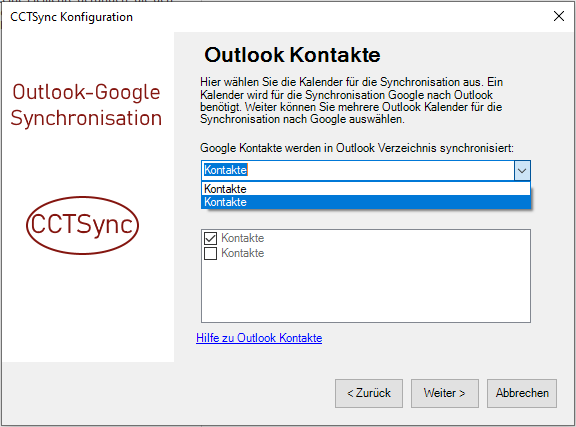
Task: Continue with the Weiter button
Action: [x=444, y=393]
